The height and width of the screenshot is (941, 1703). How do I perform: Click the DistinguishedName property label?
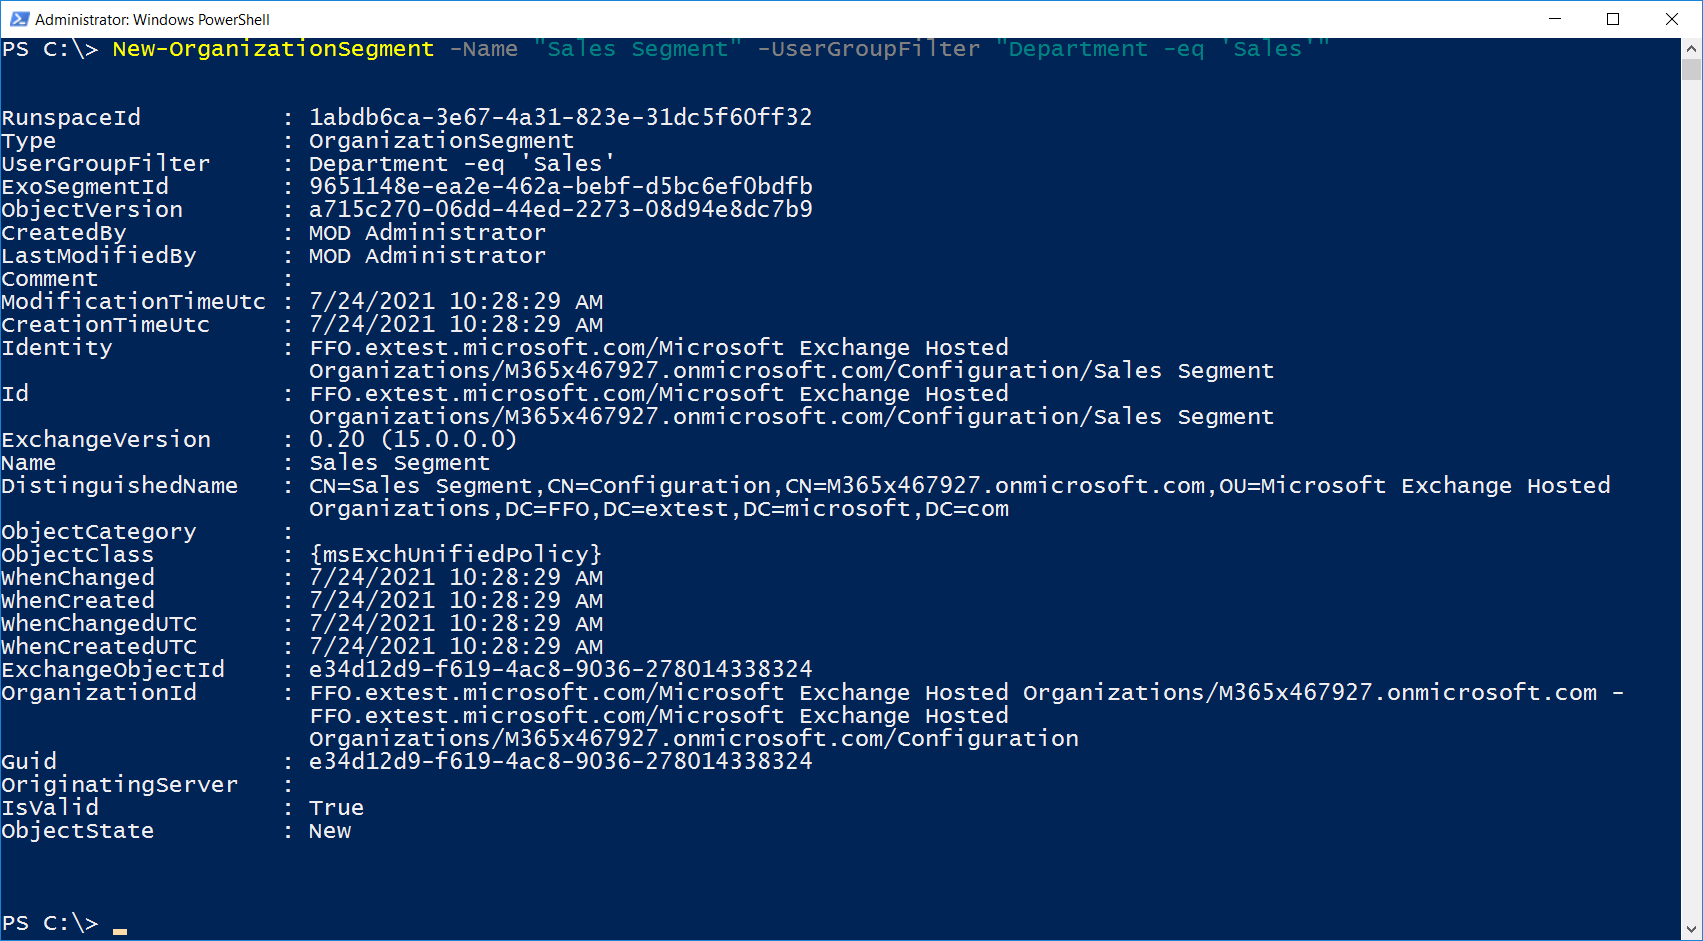[x=120, y=486]
